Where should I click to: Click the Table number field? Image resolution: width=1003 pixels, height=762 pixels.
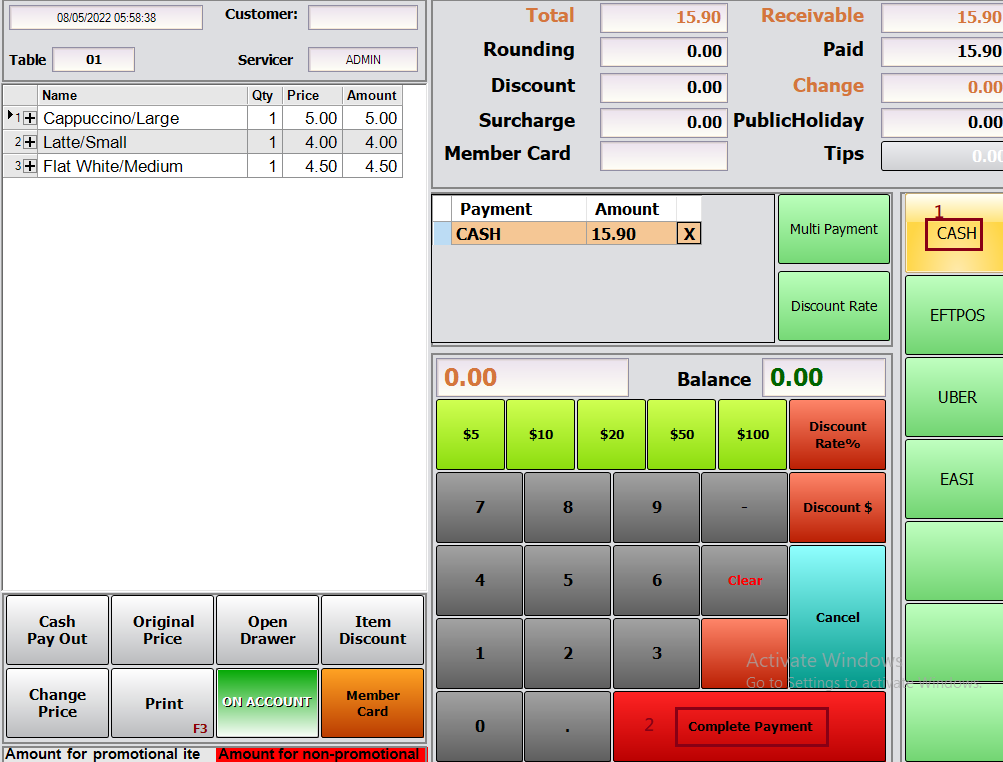93,60
